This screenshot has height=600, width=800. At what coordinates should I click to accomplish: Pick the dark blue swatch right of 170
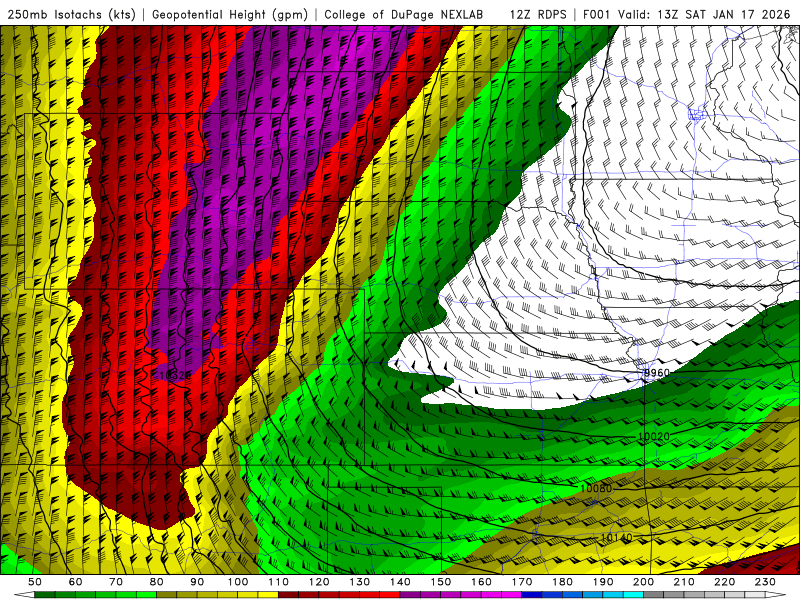click(532, 595)
